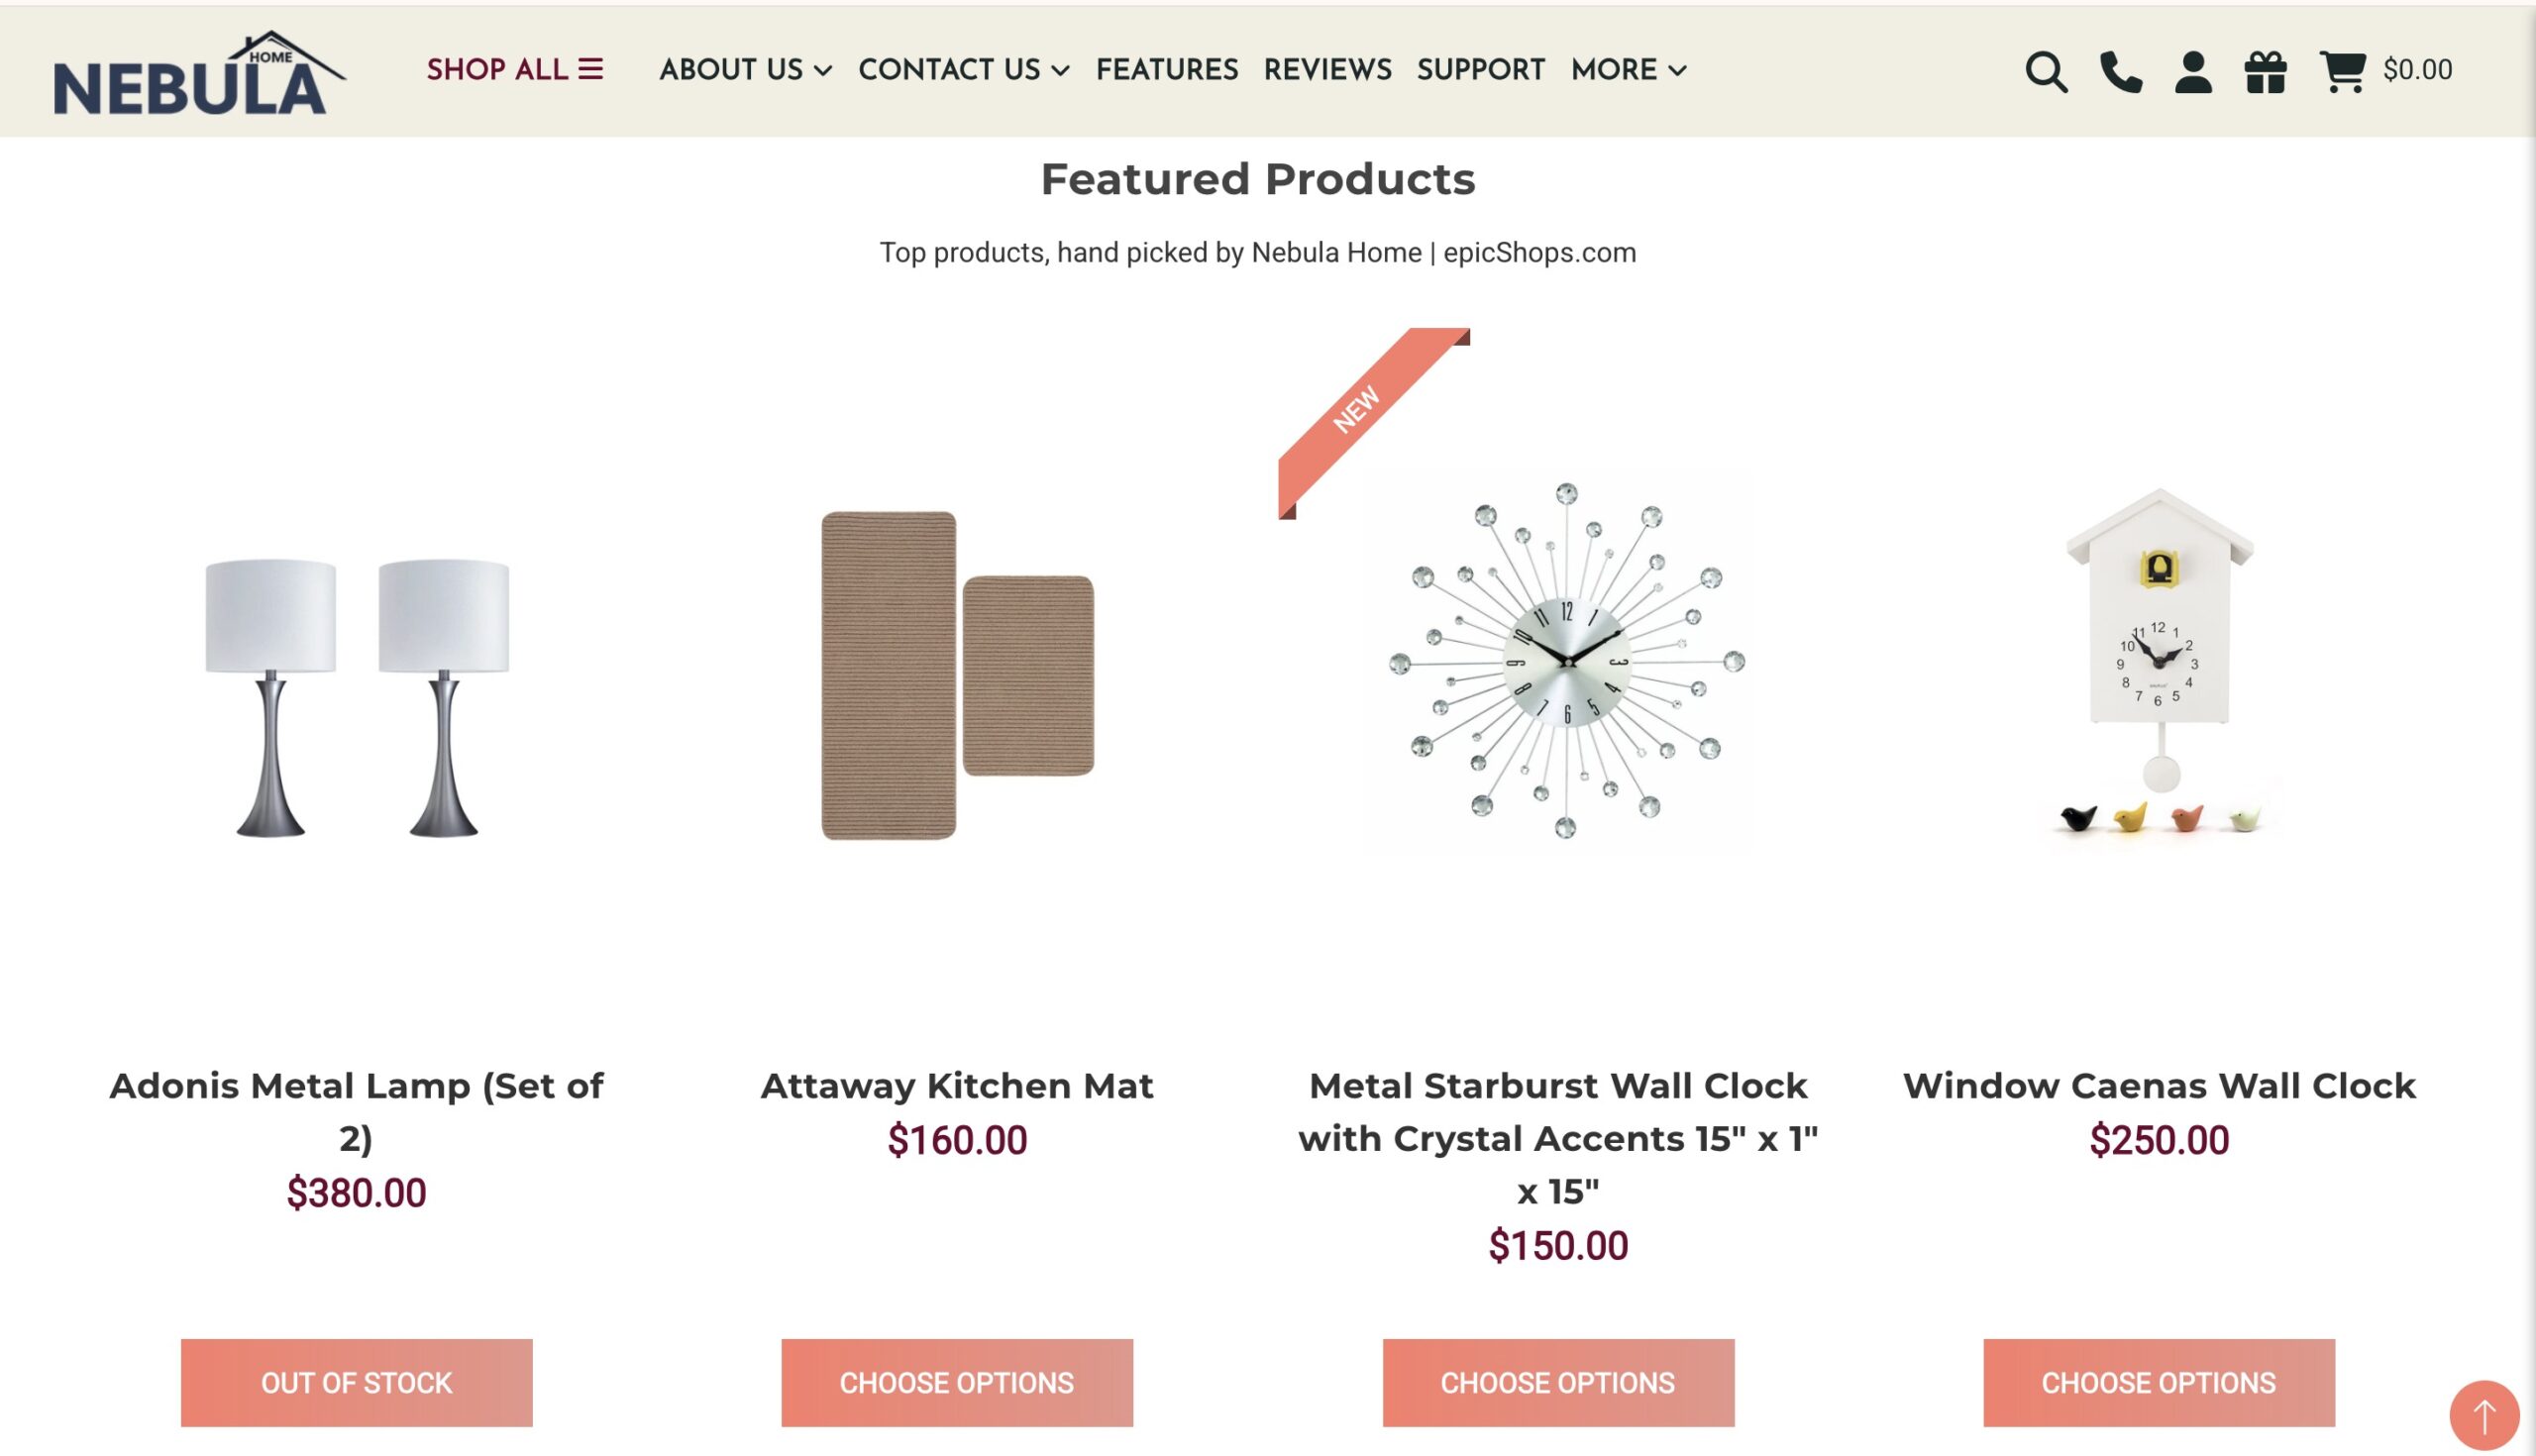Open the user account icon

click(x=2193, y=72)
